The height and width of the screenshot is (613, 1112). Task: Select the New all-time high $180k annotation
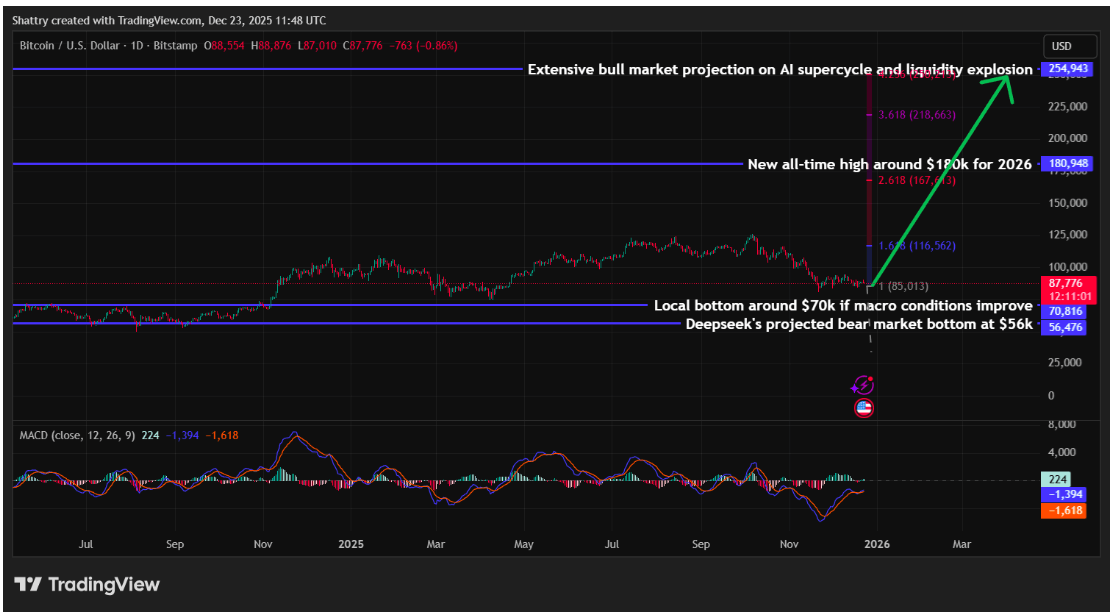[x=889, y=164]
